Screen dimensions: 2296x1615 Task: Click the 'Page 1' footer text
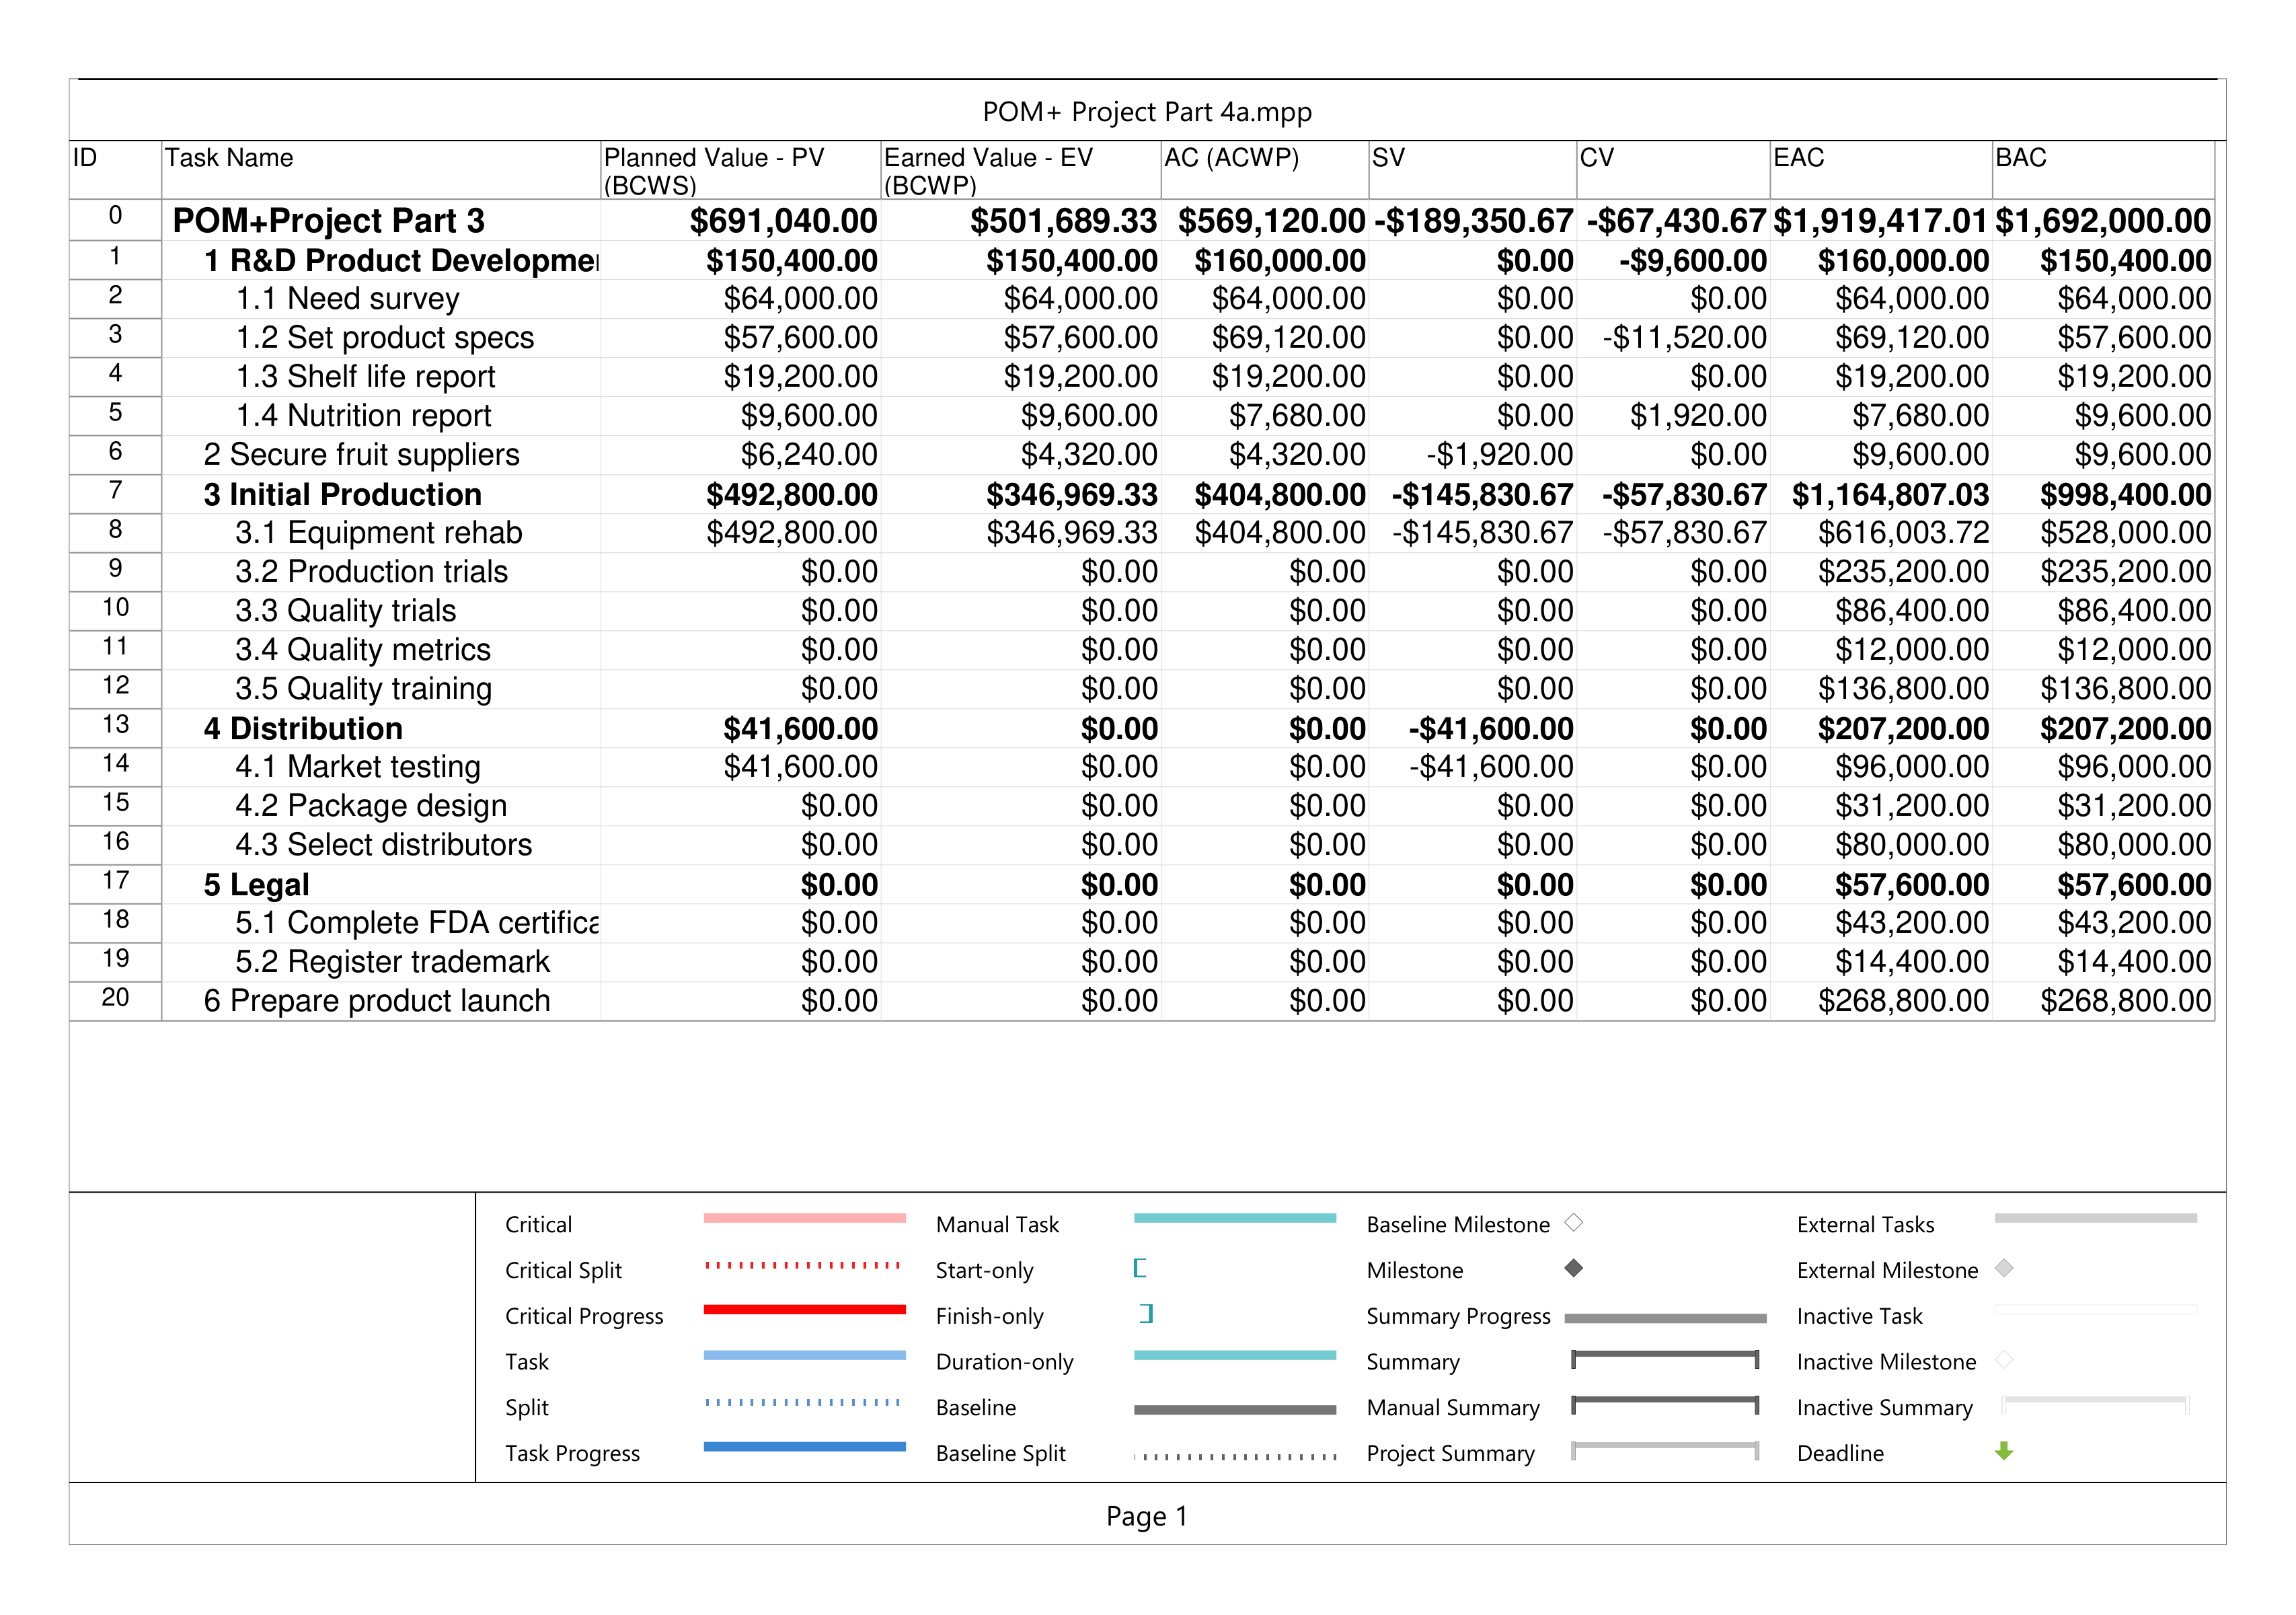pyautogui.click(x=1147, y=1516)
